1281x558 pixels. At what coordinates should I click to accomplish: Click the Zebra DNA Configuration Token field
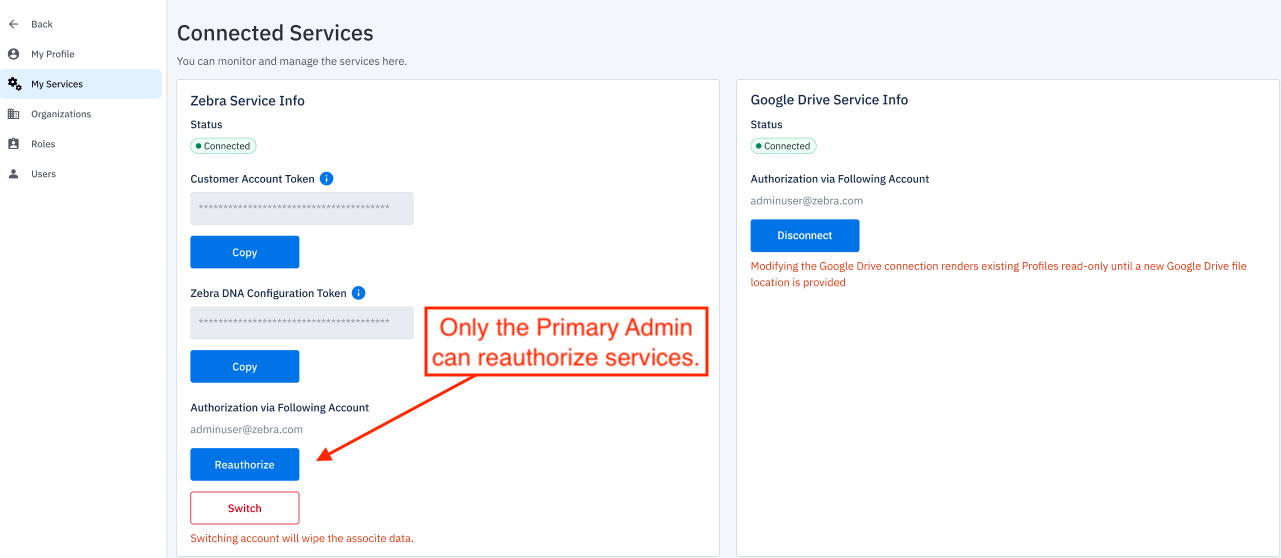pyautogui.click(x=302, y=322)
